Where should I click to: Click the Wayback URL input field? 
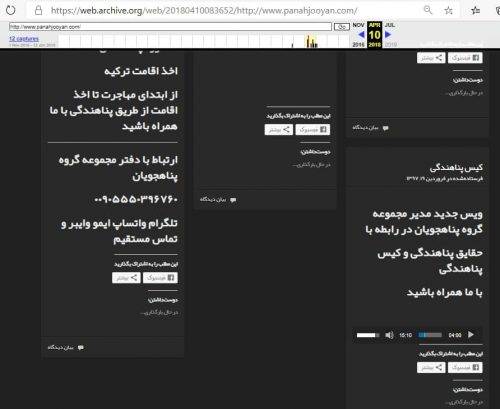170,27
